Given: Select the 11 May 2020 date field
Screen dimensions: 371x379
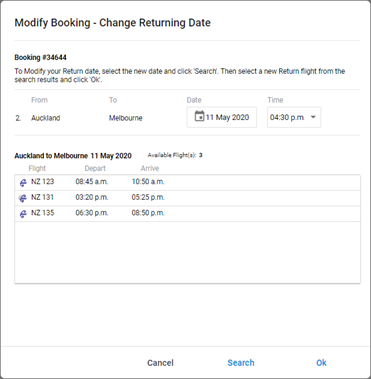Looking at the screenshot, I should (222, 117).
